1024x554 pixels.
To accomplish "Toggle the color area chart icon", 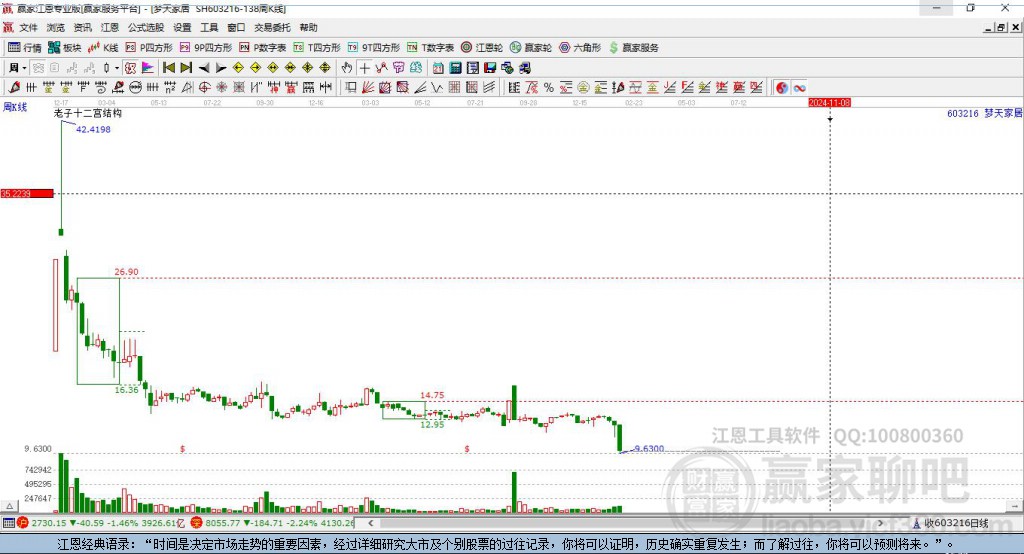I will click(148, 68).
